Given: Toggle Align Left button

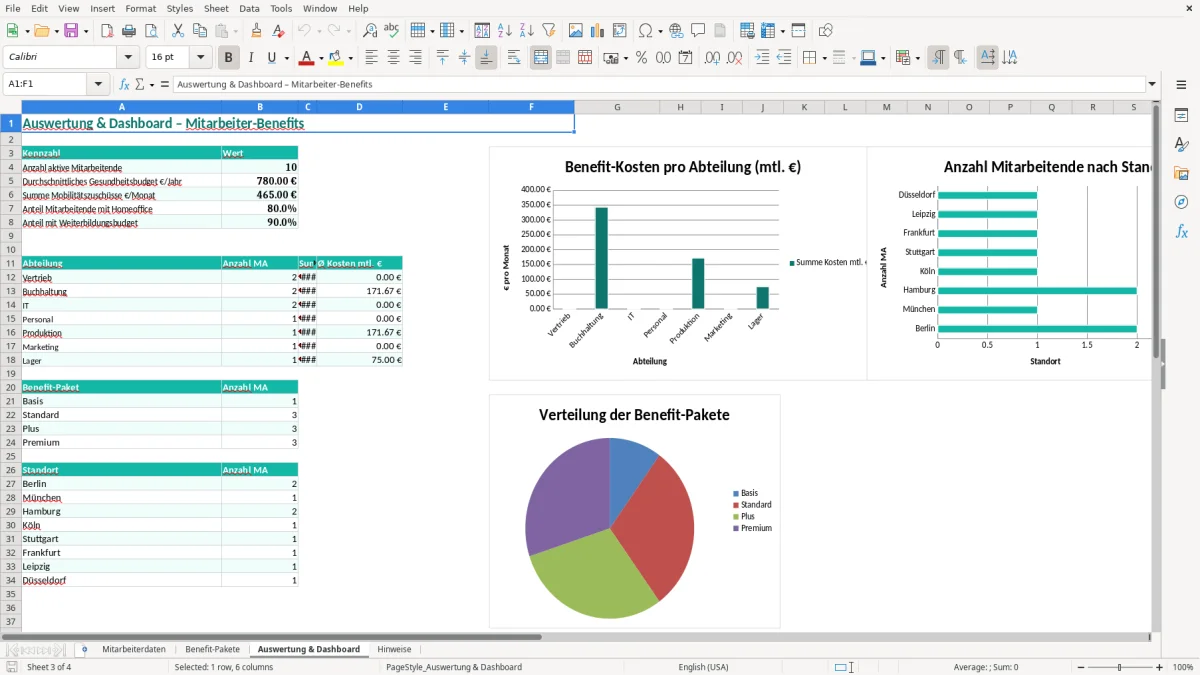Looking at the screenshot, I should pos(372,58).
